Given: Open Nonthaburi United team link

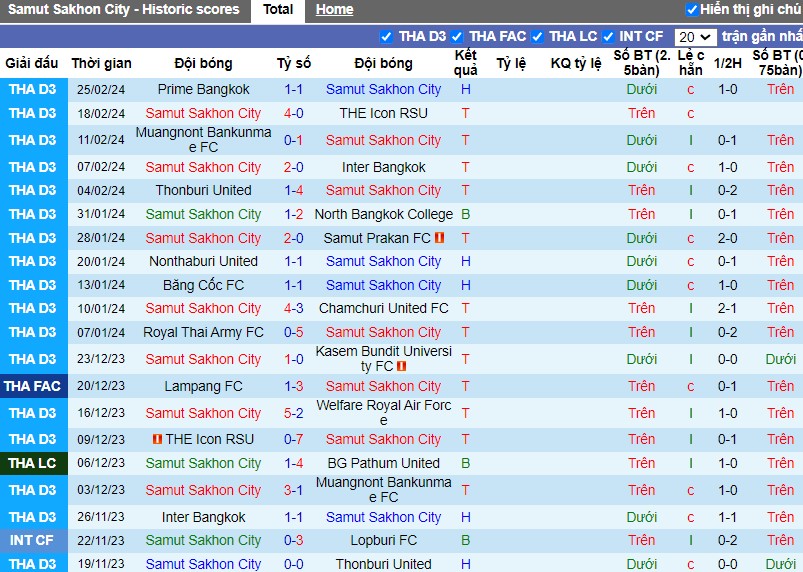Looking at the screenshot, I should click(x=203, y=261).
